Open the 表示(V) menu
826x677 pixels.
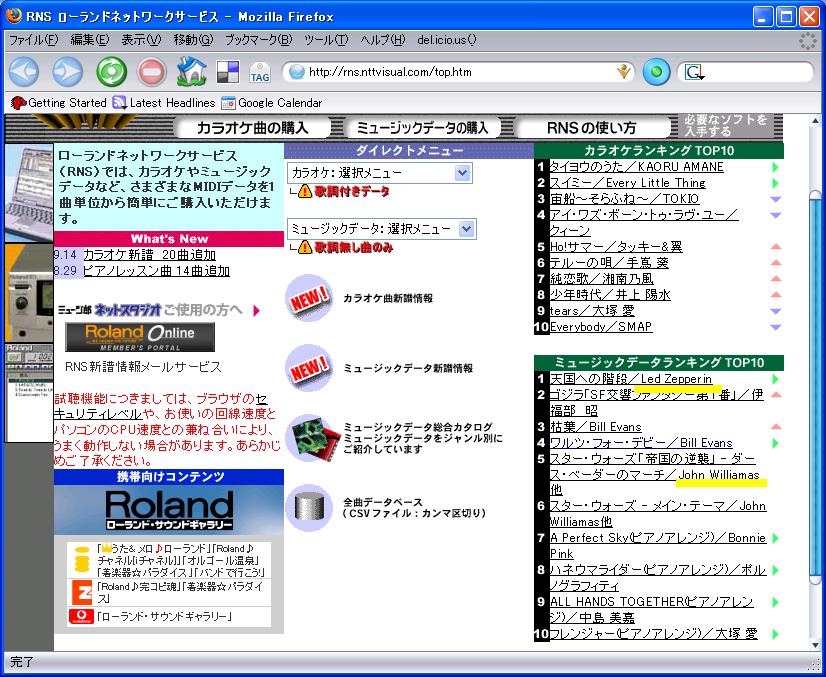(141, 40)
